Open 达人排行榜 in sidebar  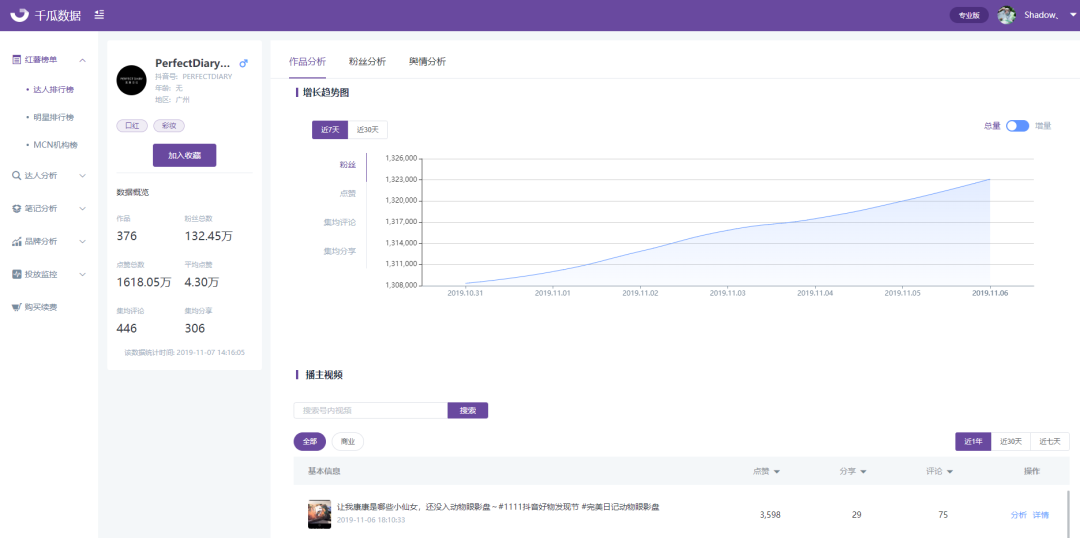click(x=52, y=90)
